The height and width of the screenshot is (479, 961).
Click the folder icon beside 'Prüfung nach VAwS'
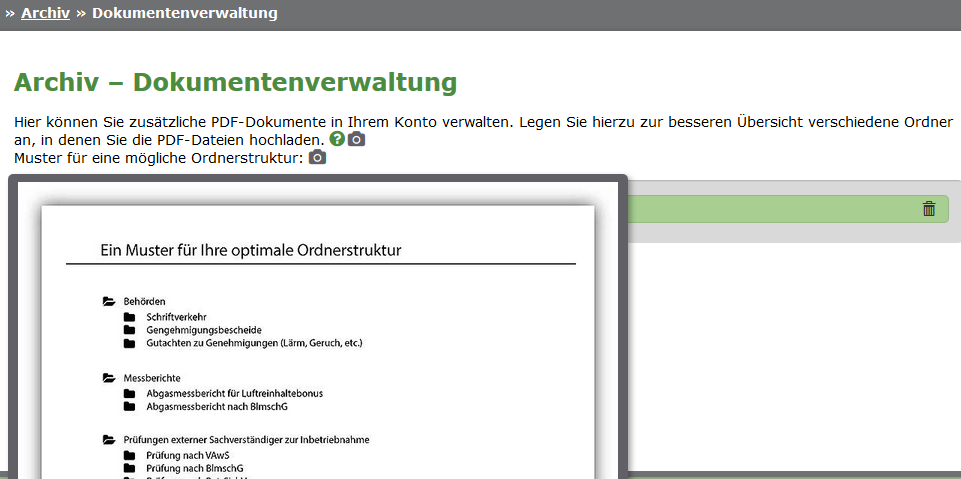[129, 455]
